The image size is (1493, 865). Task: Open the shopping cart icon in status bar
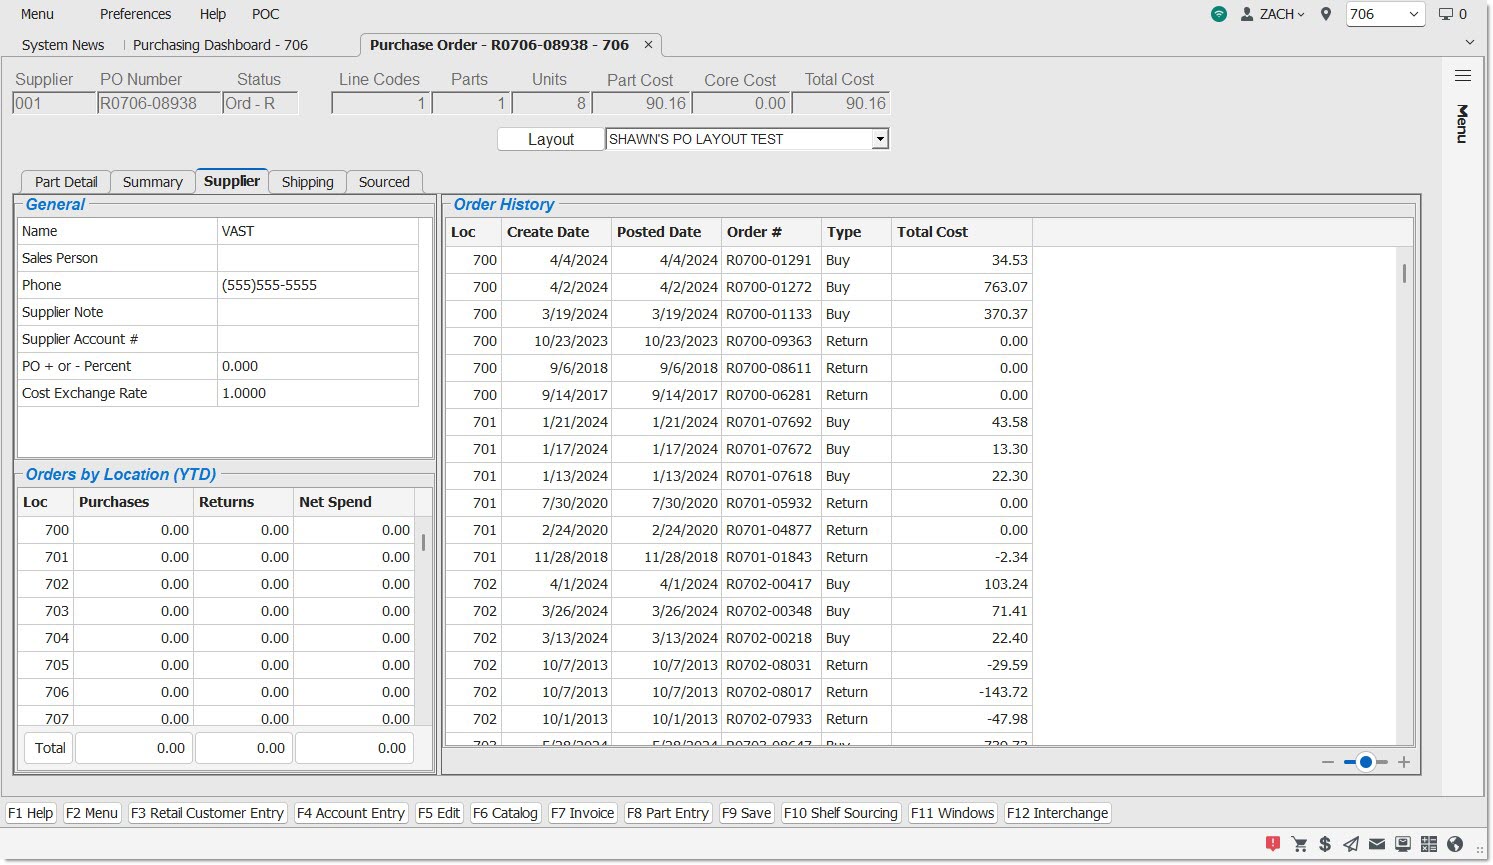point(1299,844)
